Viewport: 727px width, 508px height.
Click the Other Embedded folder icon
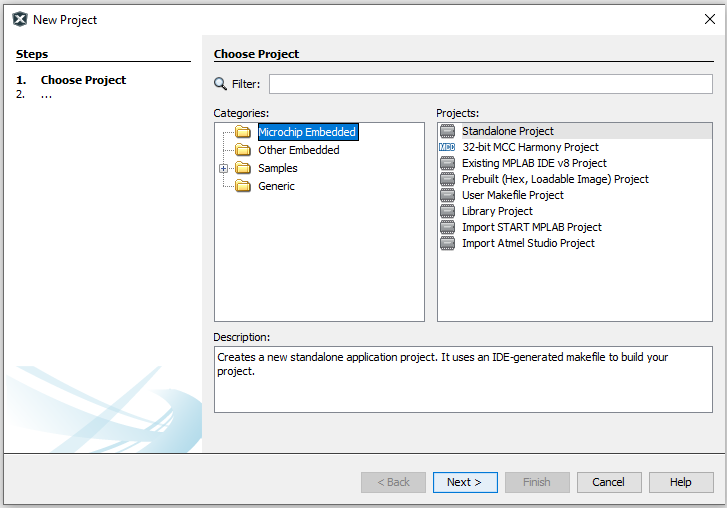tap(242, 150)
